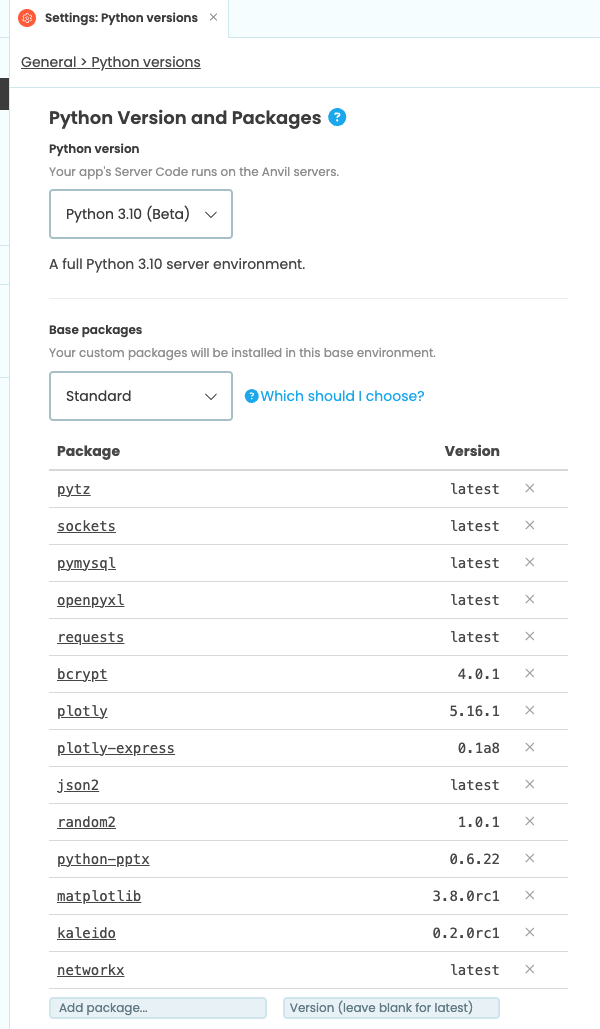Delete the networkx package using its X icon
The width and height of the screenshot is (600, 1029).
(530, 969)
